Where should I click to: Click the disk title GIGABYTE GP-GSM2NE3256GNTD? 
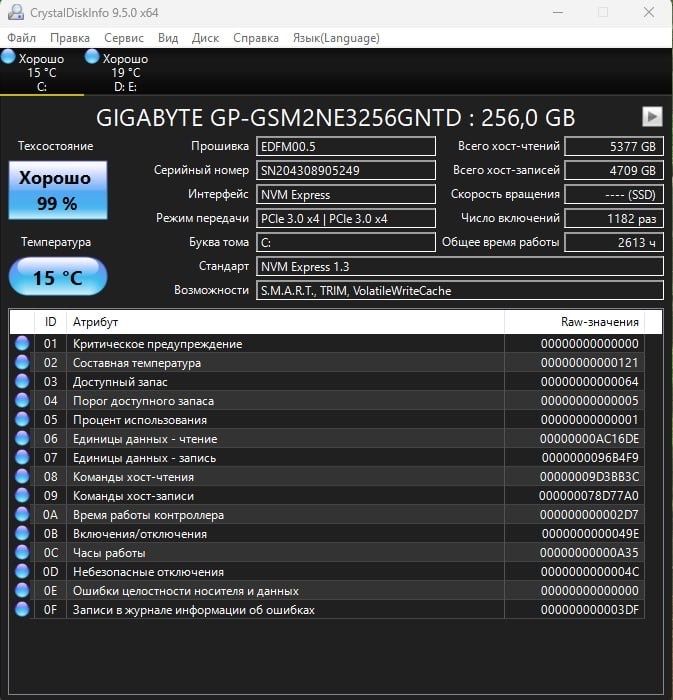coord(278,118)
